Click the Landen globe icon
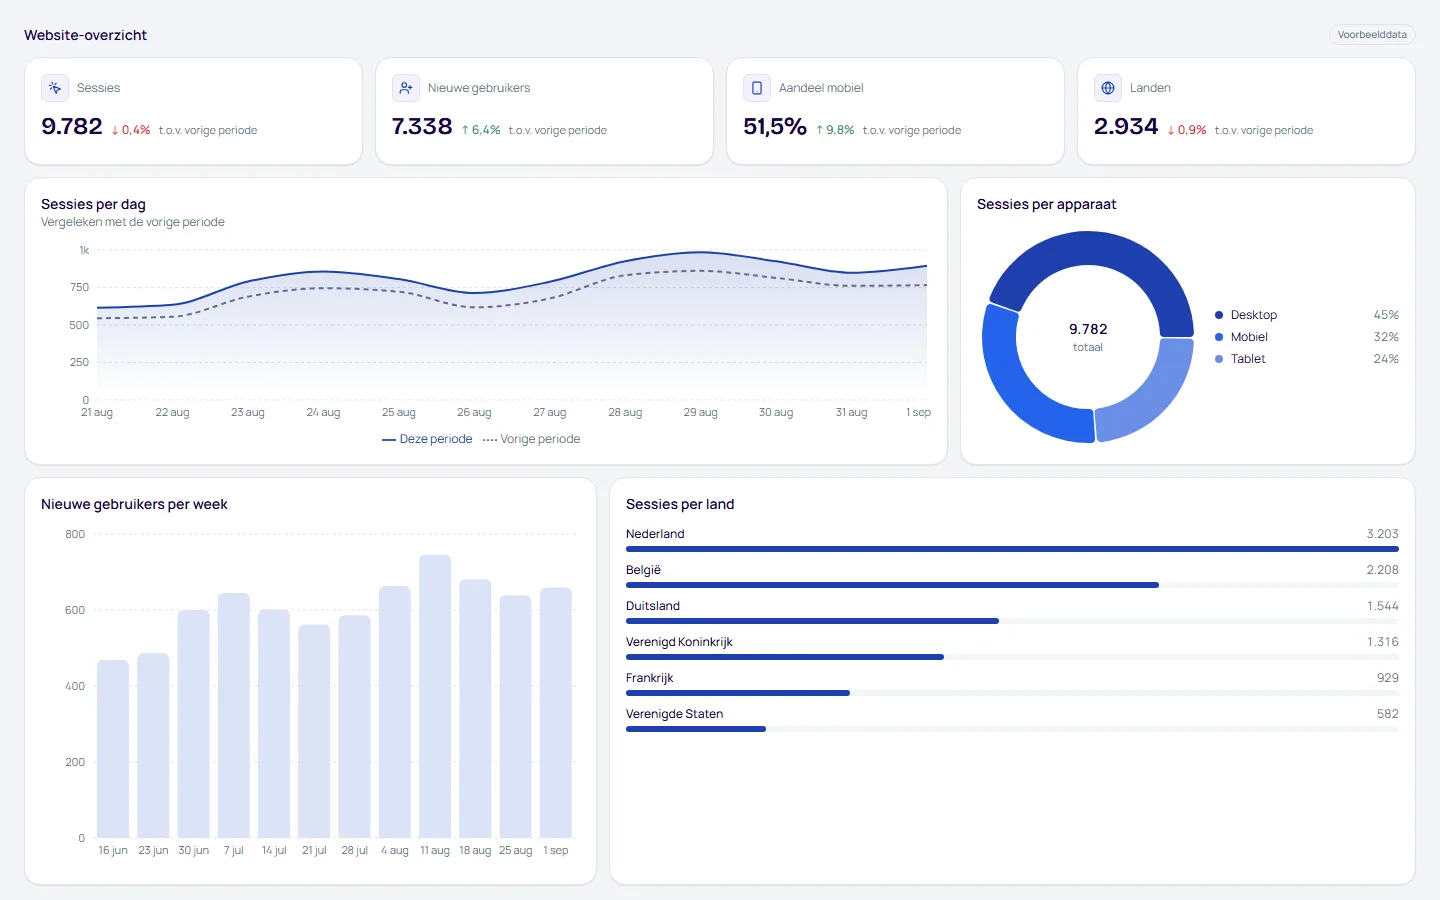The image size is (1440, 900). click(1108, 88)
